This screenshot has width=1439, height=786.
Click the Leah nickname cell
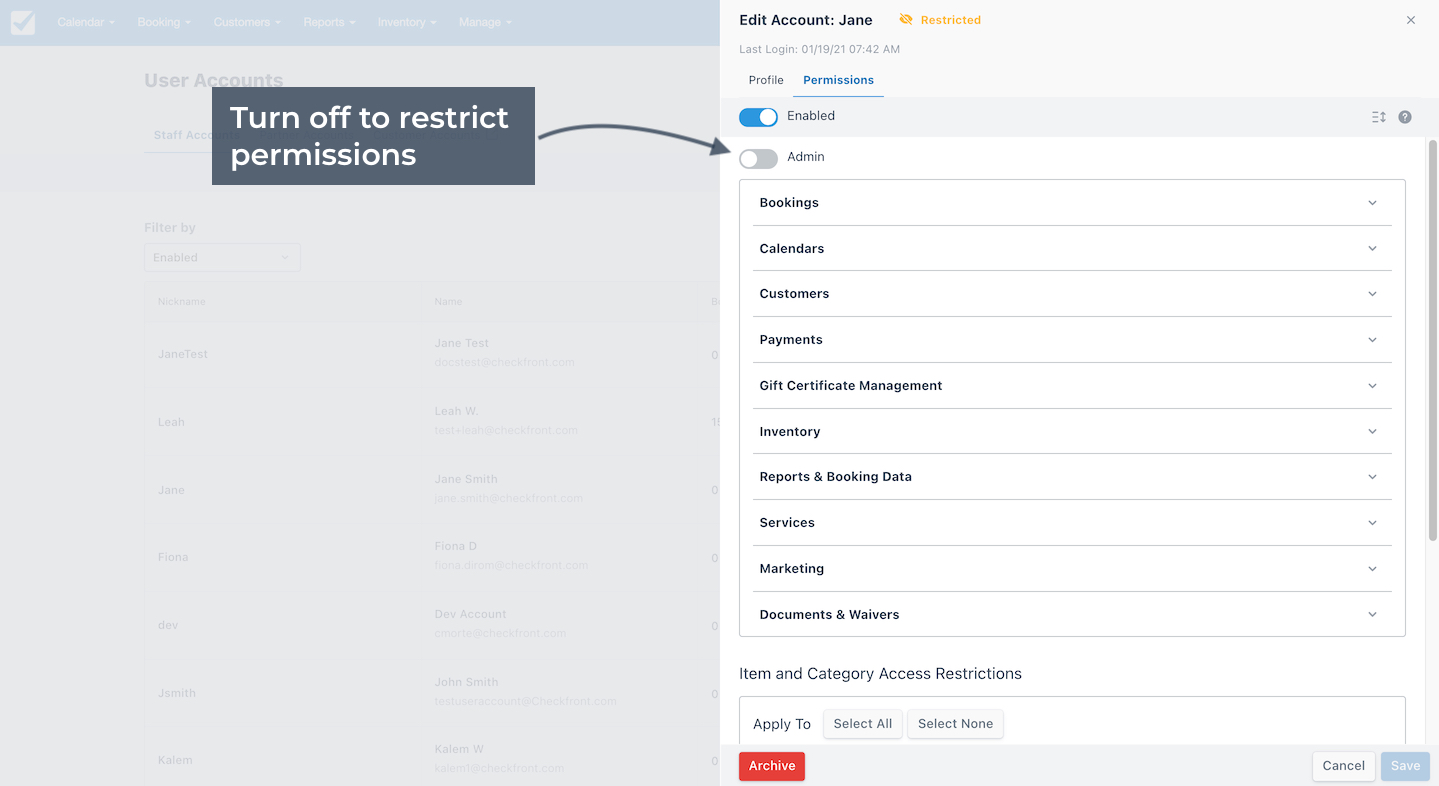(x=171, y=422)
